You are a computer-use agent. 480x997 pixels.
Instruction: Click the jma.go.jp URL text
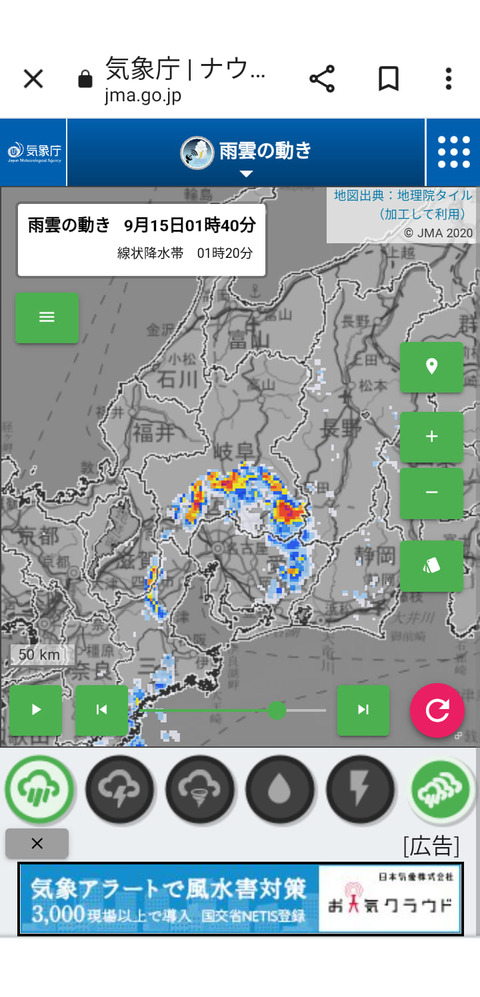[x=143, y=96]
